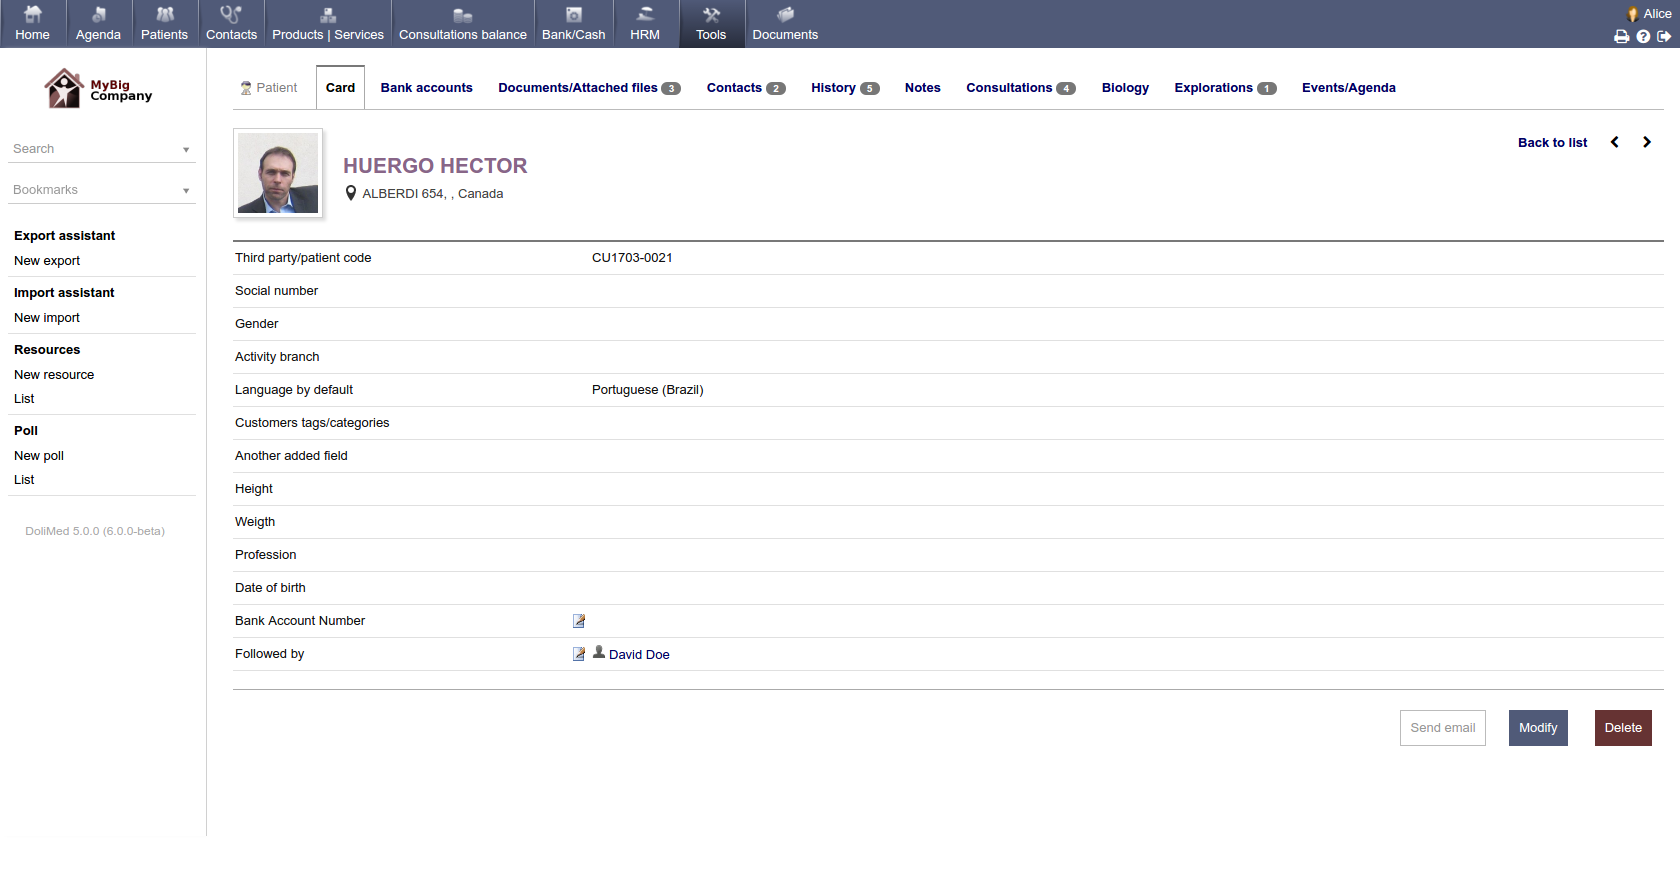
Task: Open the help question mark icon
Action: coord(1643,36)
